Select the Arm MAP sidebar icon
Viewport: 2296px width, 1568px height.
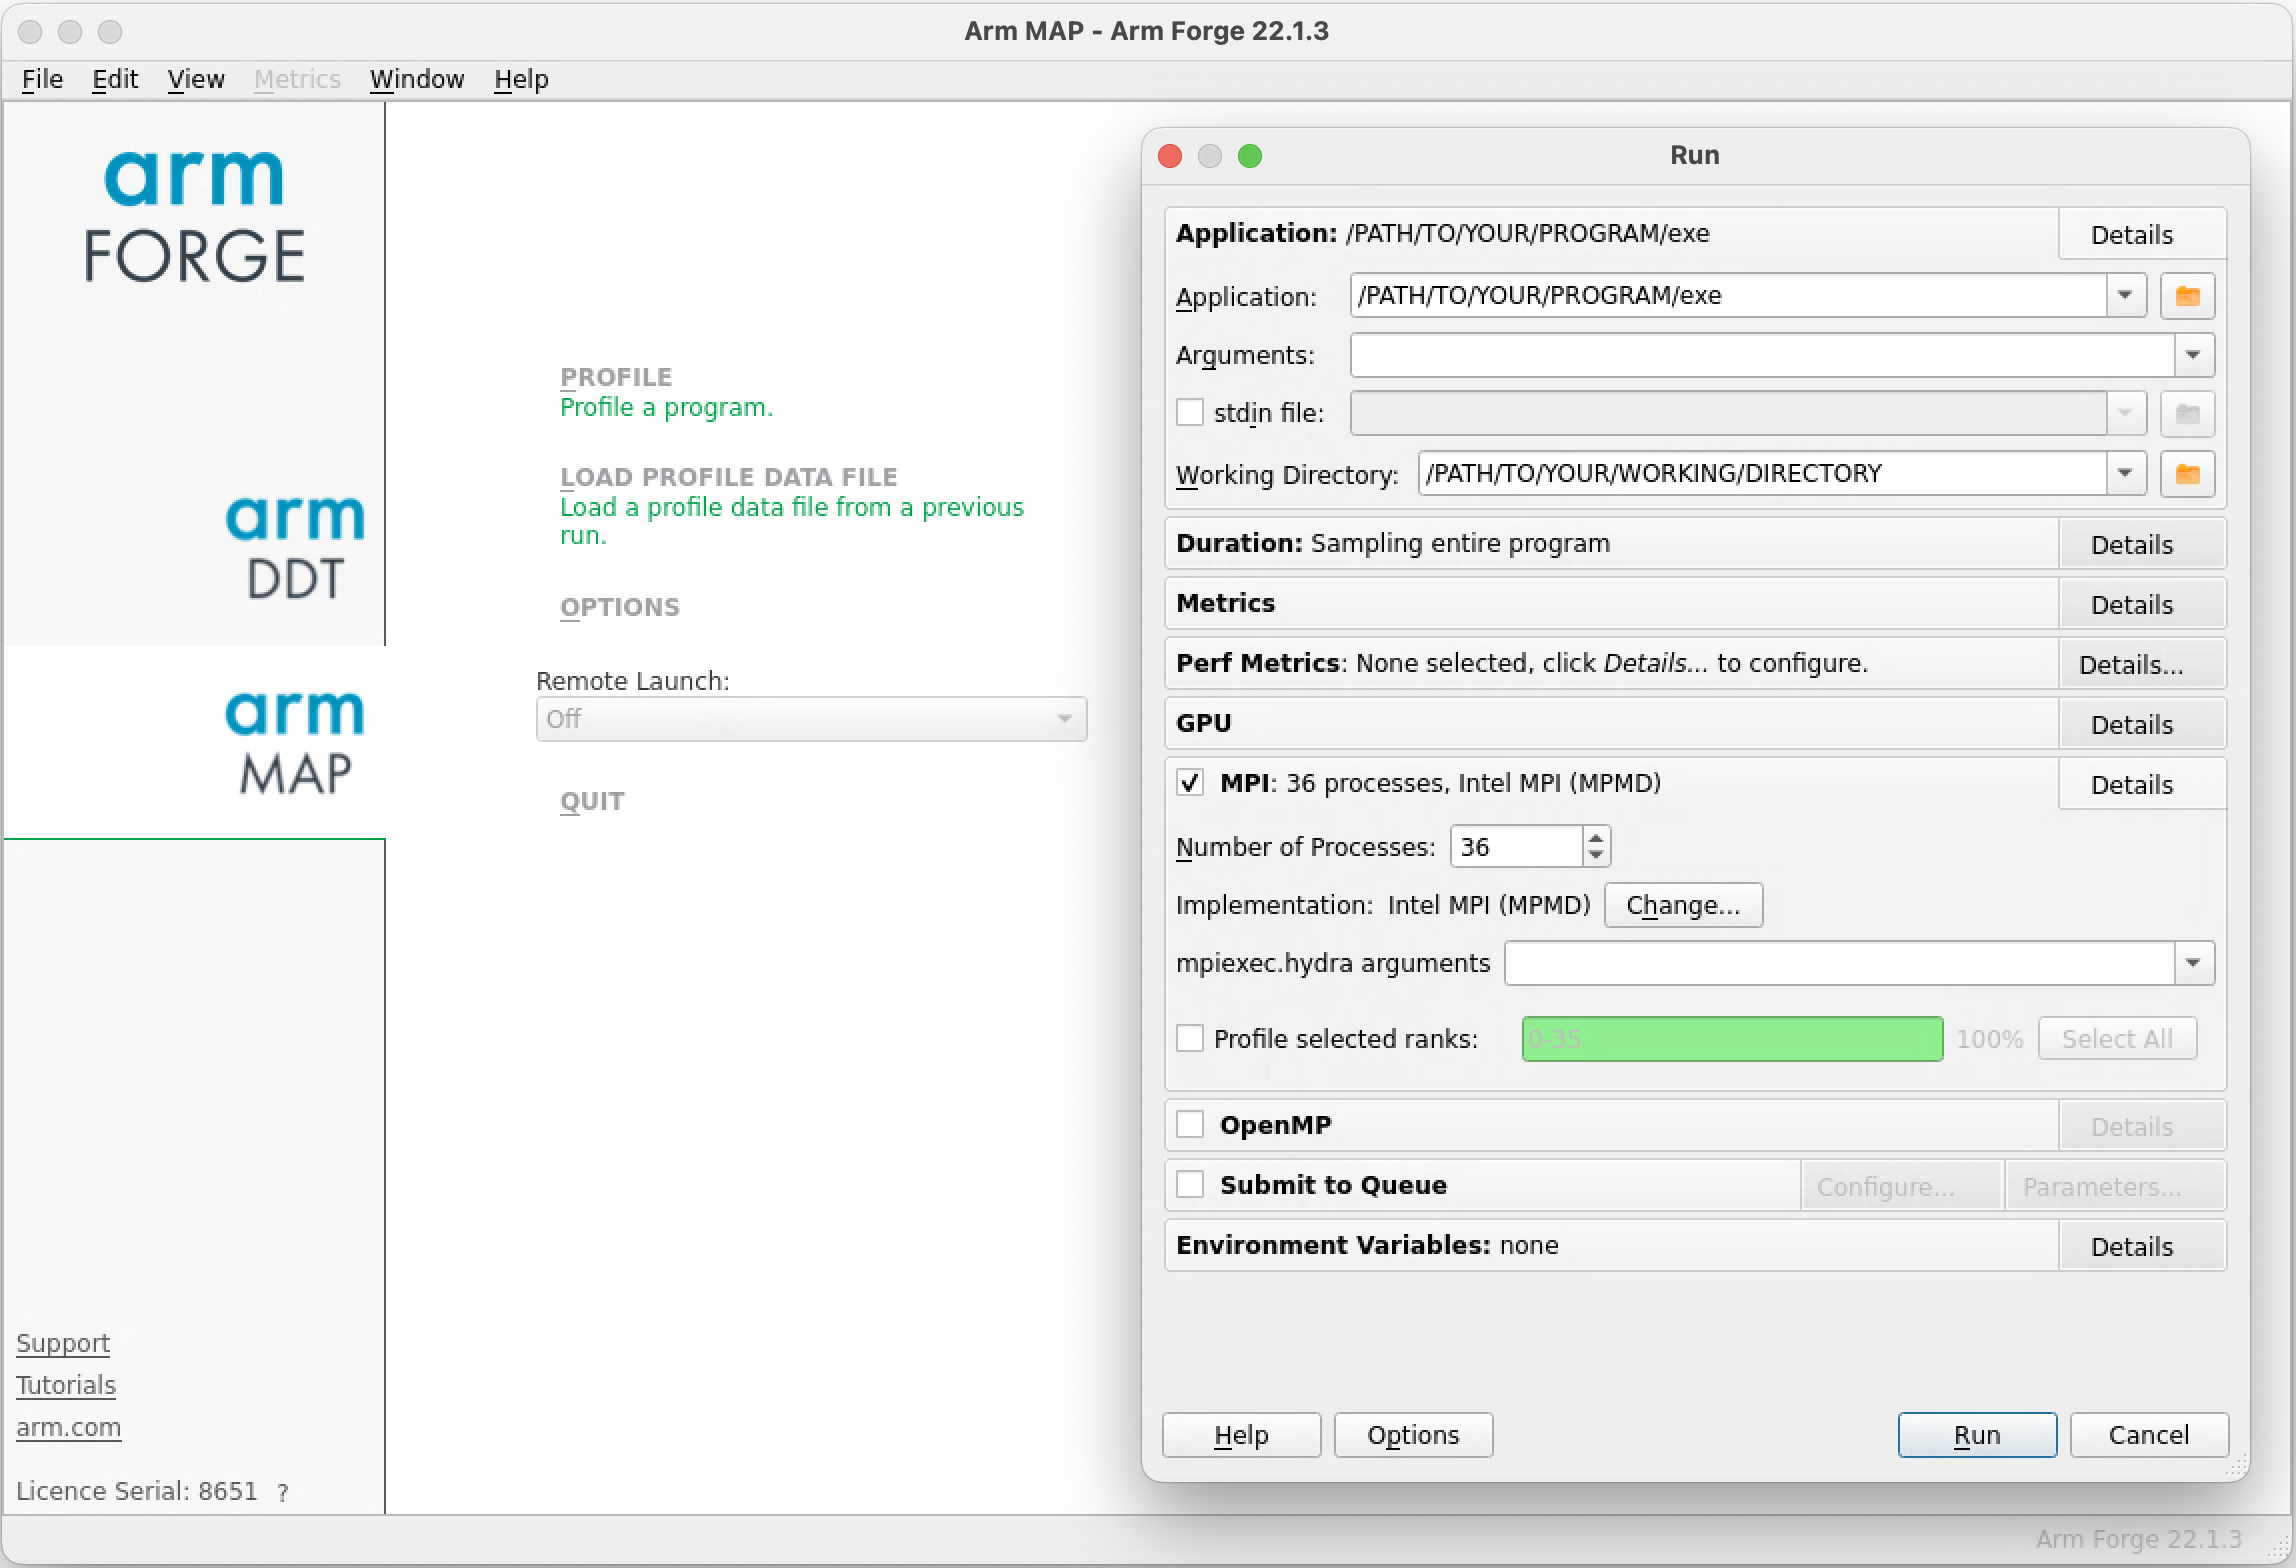click(294, 740)
